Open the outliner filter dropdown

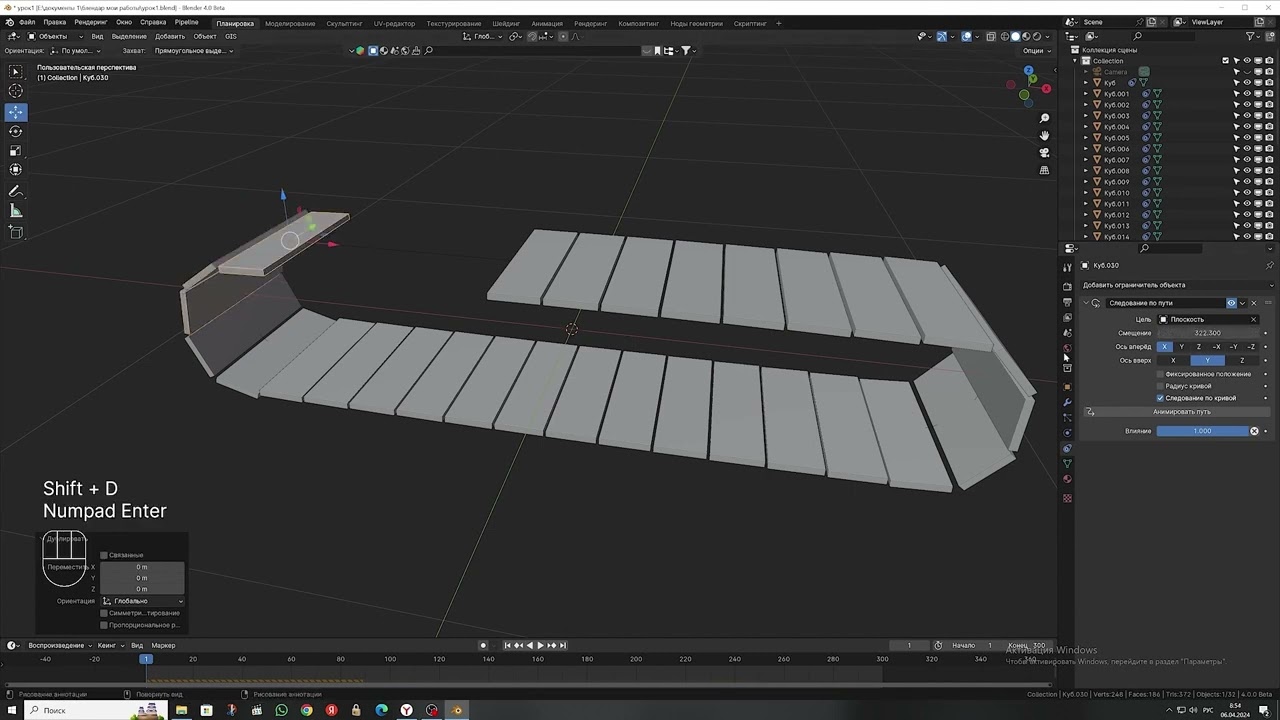click(x=1254, y=36)
